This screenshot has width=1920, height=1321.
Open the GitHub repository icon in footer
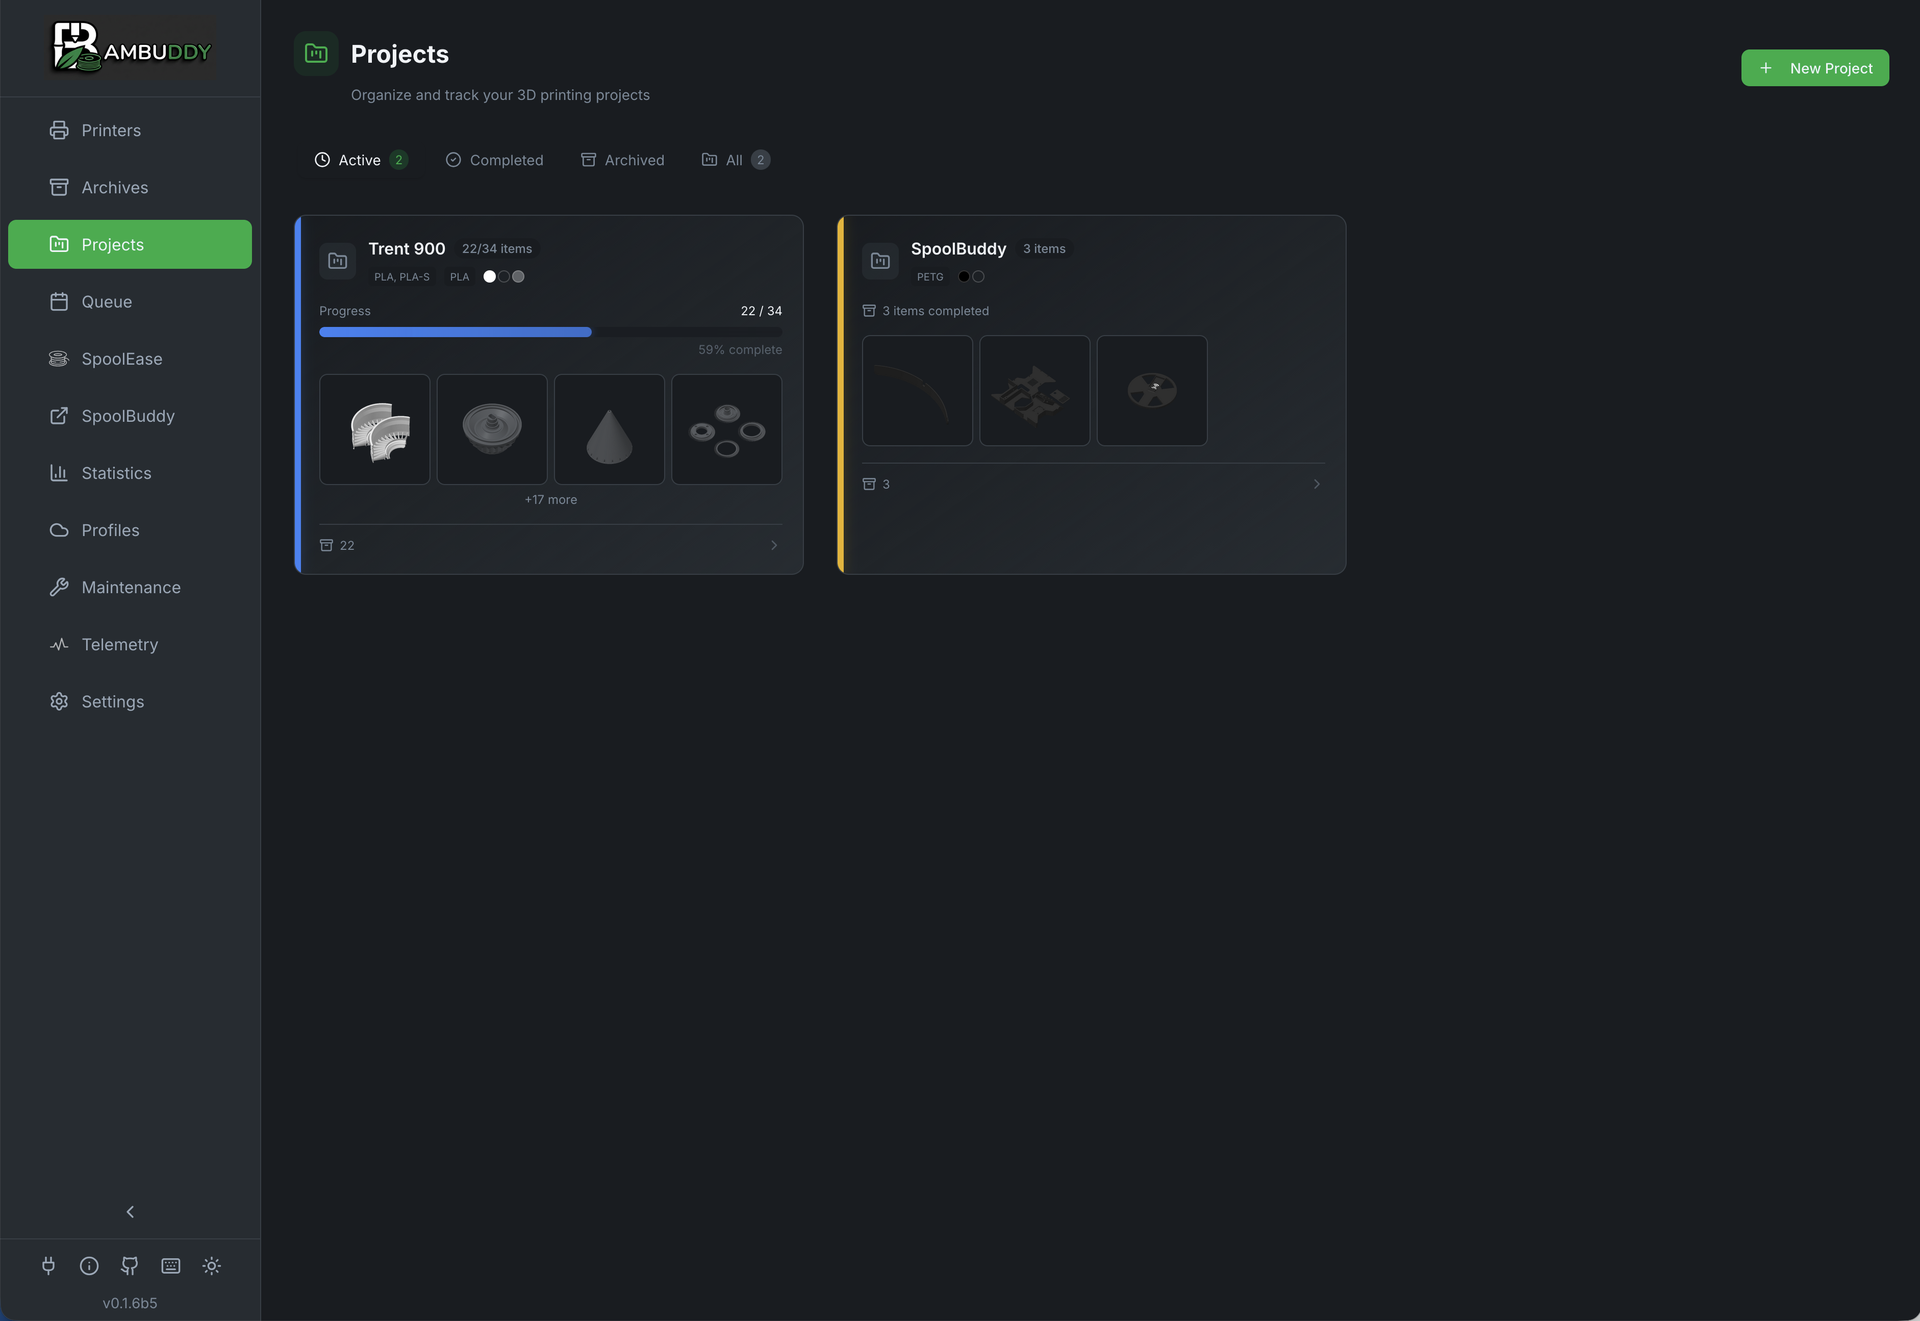pyautogui.click(x=129, y=1265)
